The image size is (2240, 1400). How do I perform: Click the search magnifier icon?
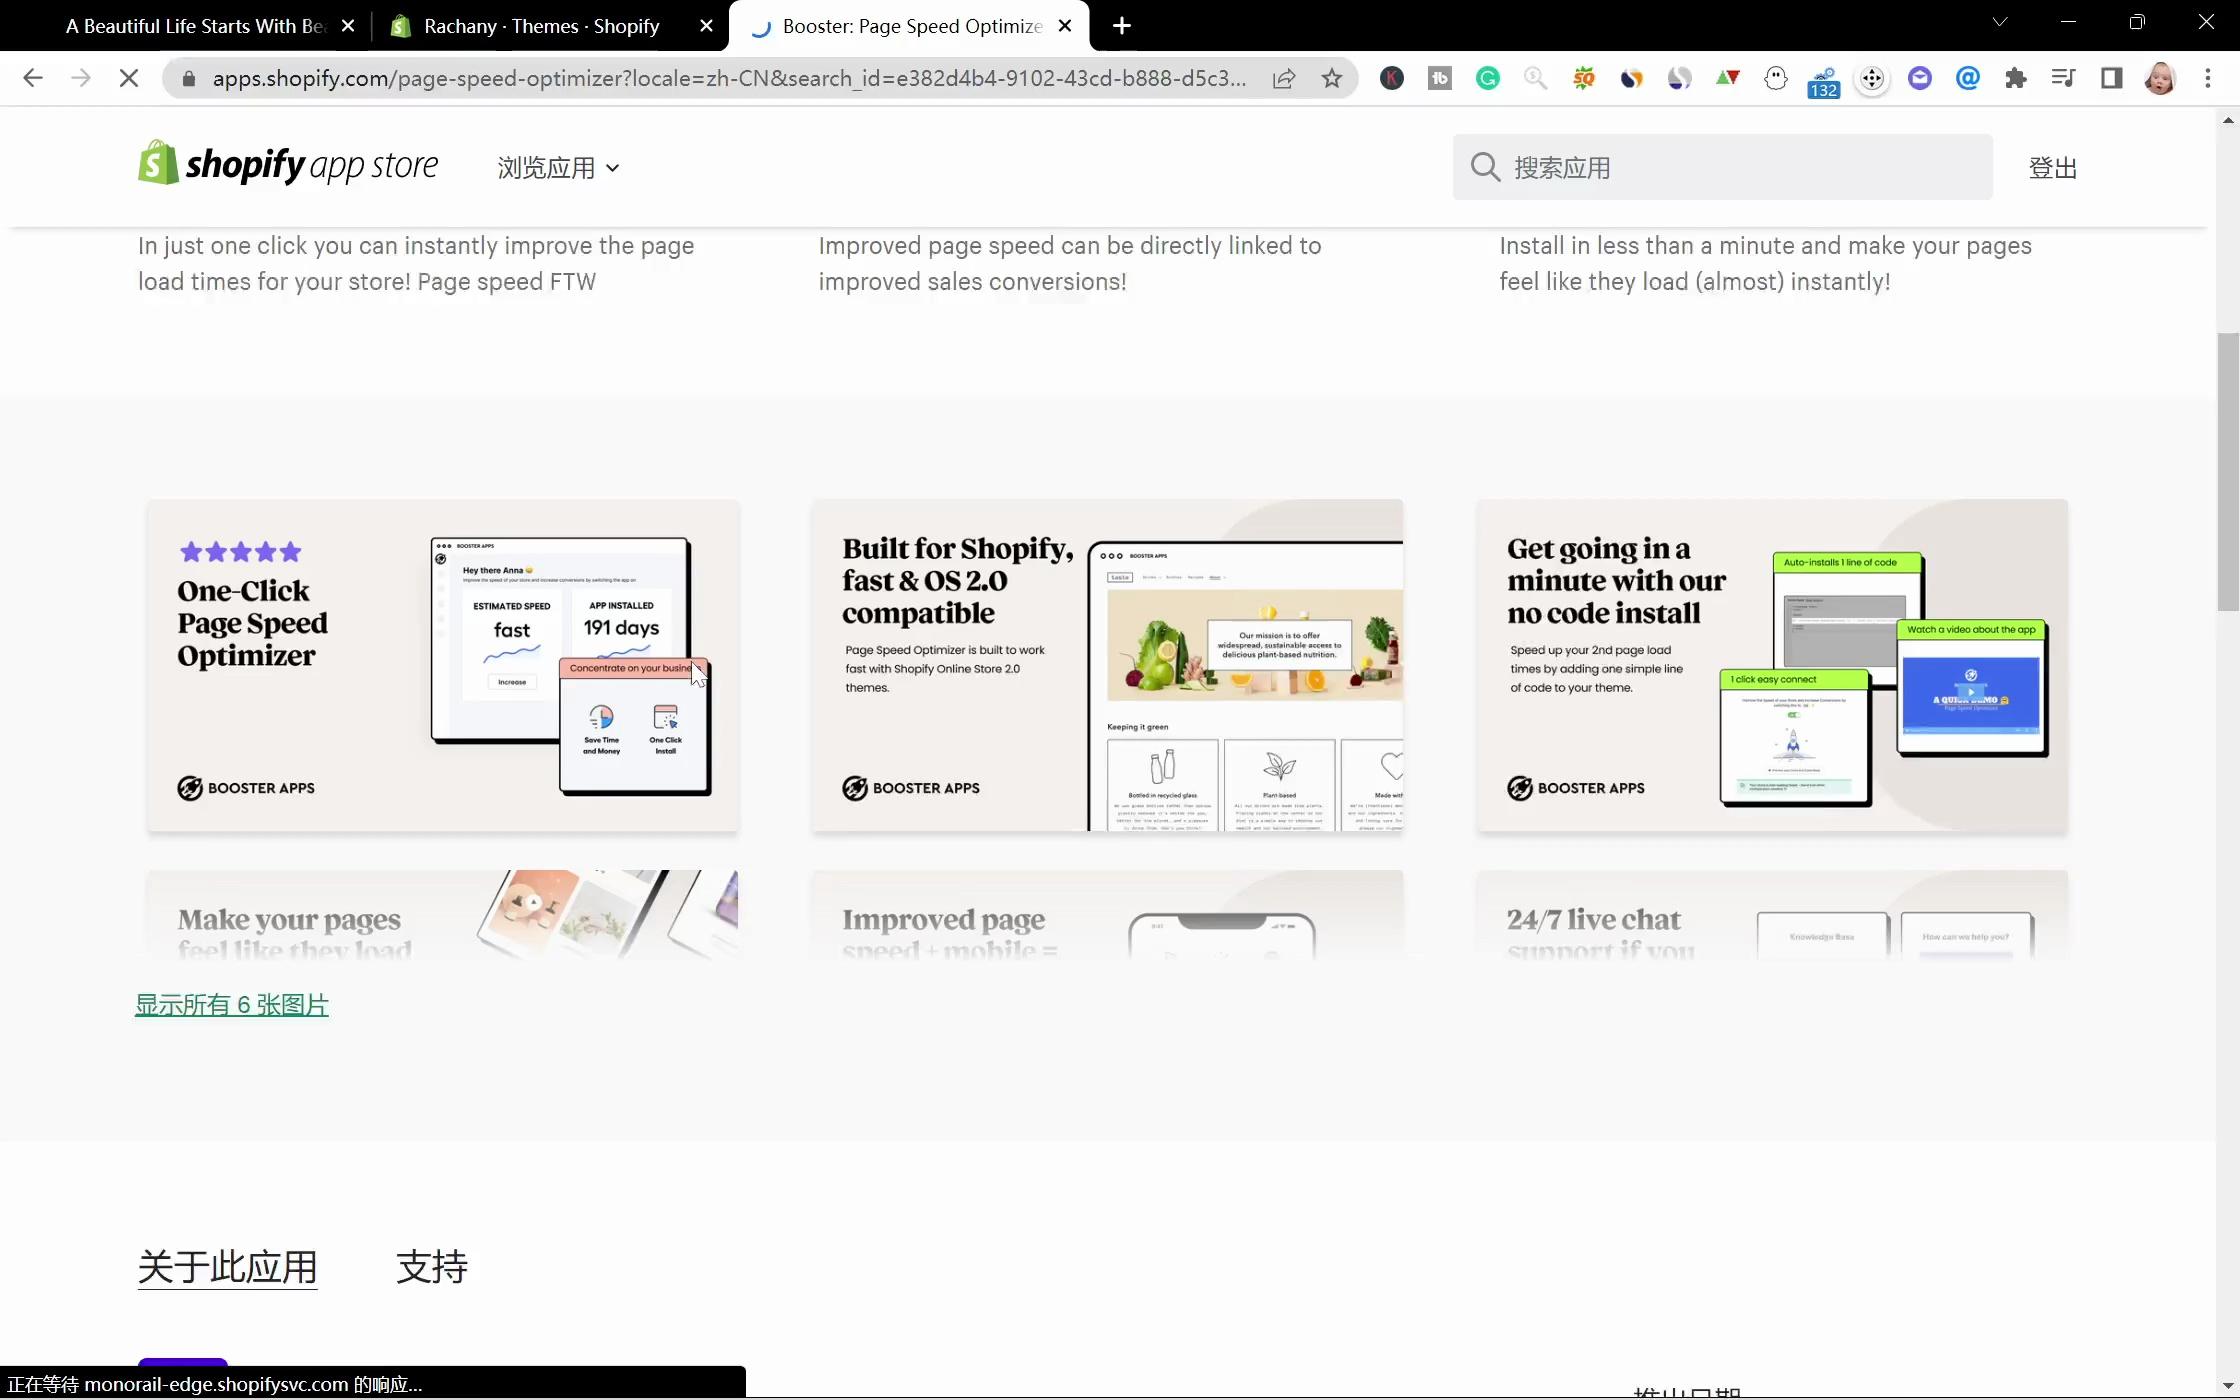(x=1485, y=167)
